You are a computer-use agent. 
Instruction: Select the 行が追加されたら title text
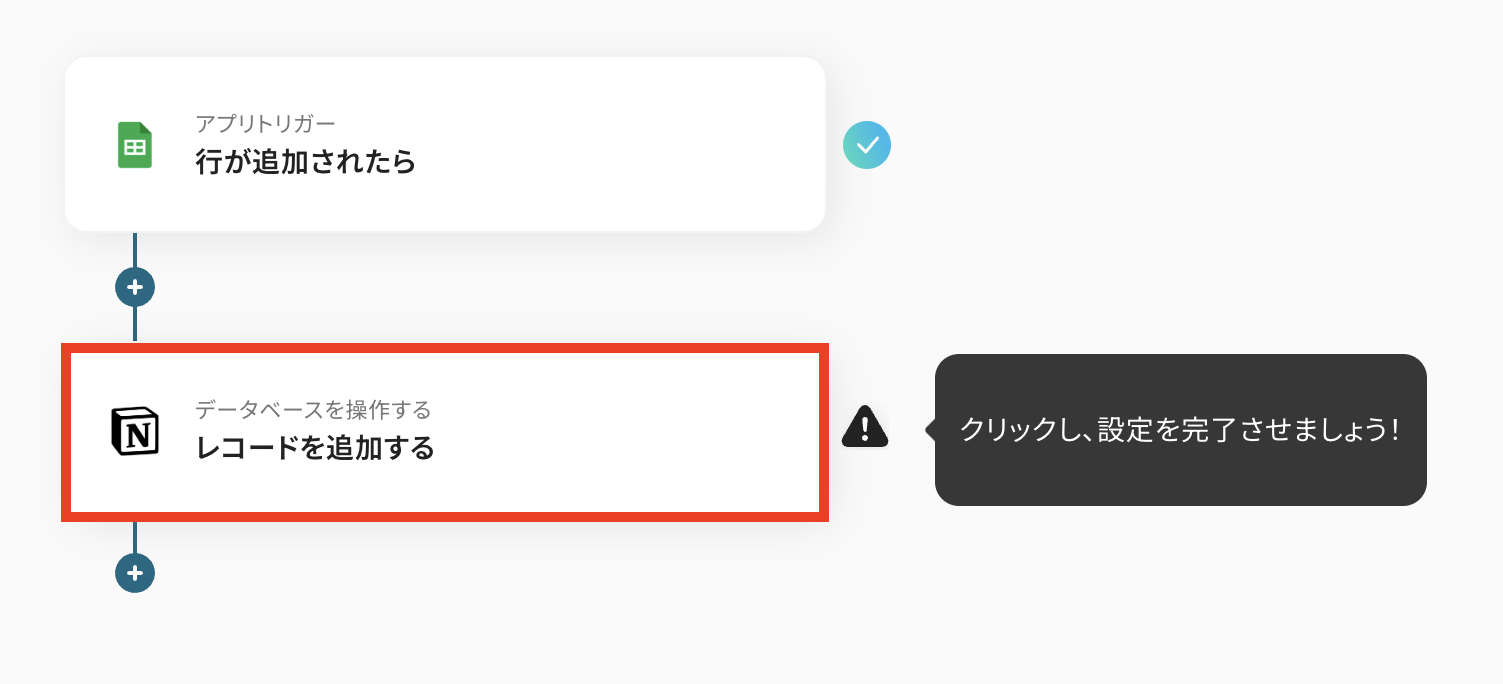[305, 162]
